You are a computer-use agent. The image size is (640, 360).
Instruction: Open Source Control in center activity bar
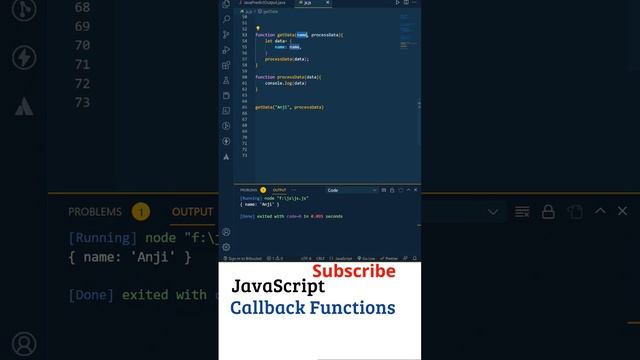(226, 34)
